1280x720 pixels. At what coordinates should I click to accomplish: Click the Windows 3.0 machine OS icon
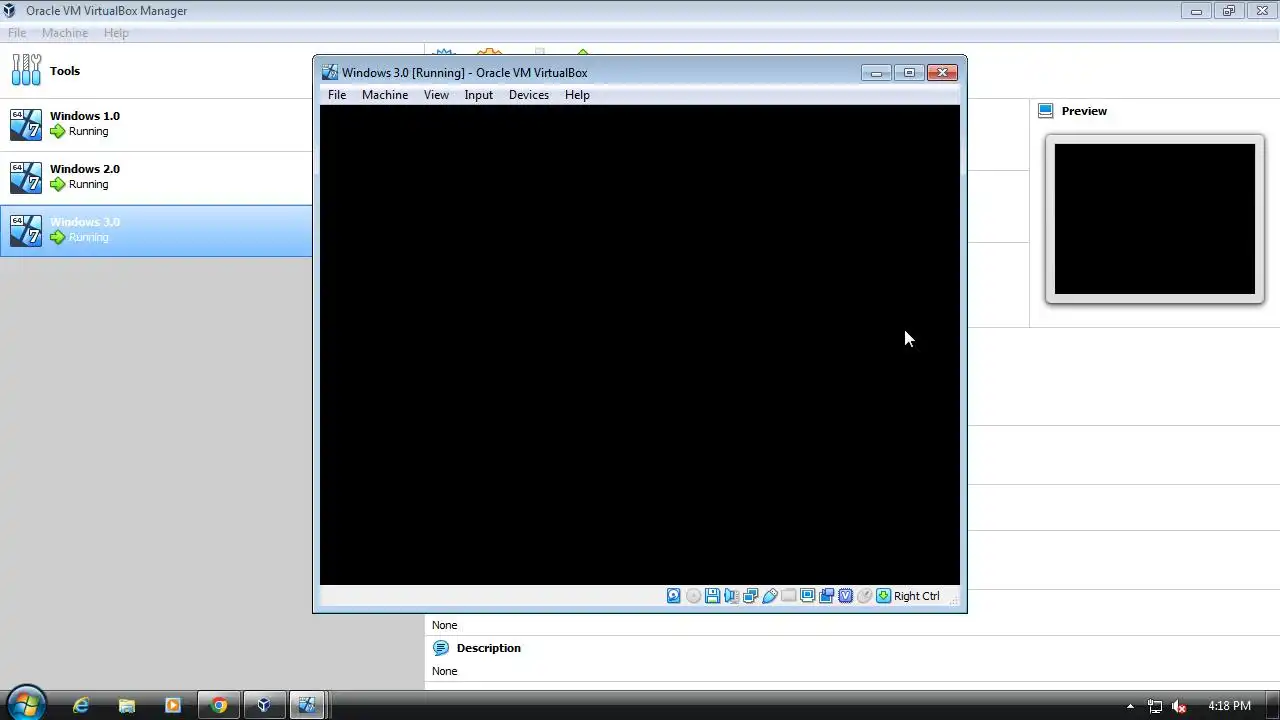[26, 231]
